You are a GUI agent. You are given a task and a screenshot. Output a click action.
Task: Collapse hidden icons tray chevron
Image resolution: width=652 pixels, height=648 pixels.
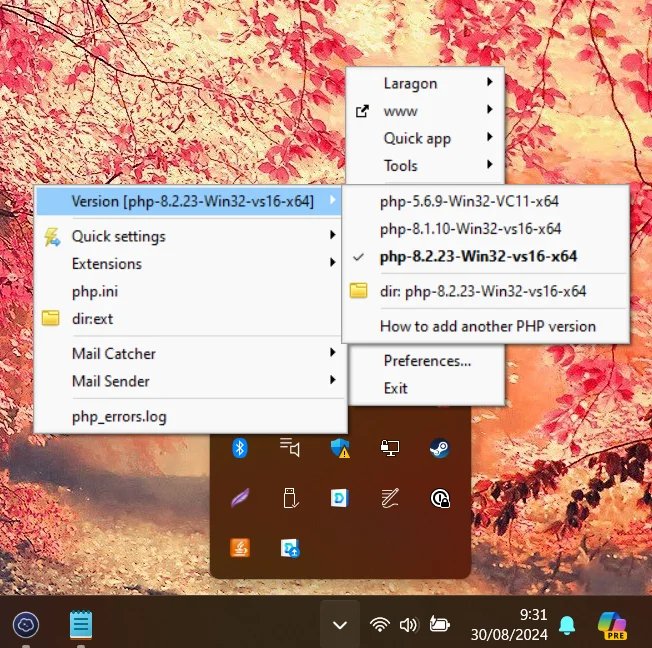[340, 624]
